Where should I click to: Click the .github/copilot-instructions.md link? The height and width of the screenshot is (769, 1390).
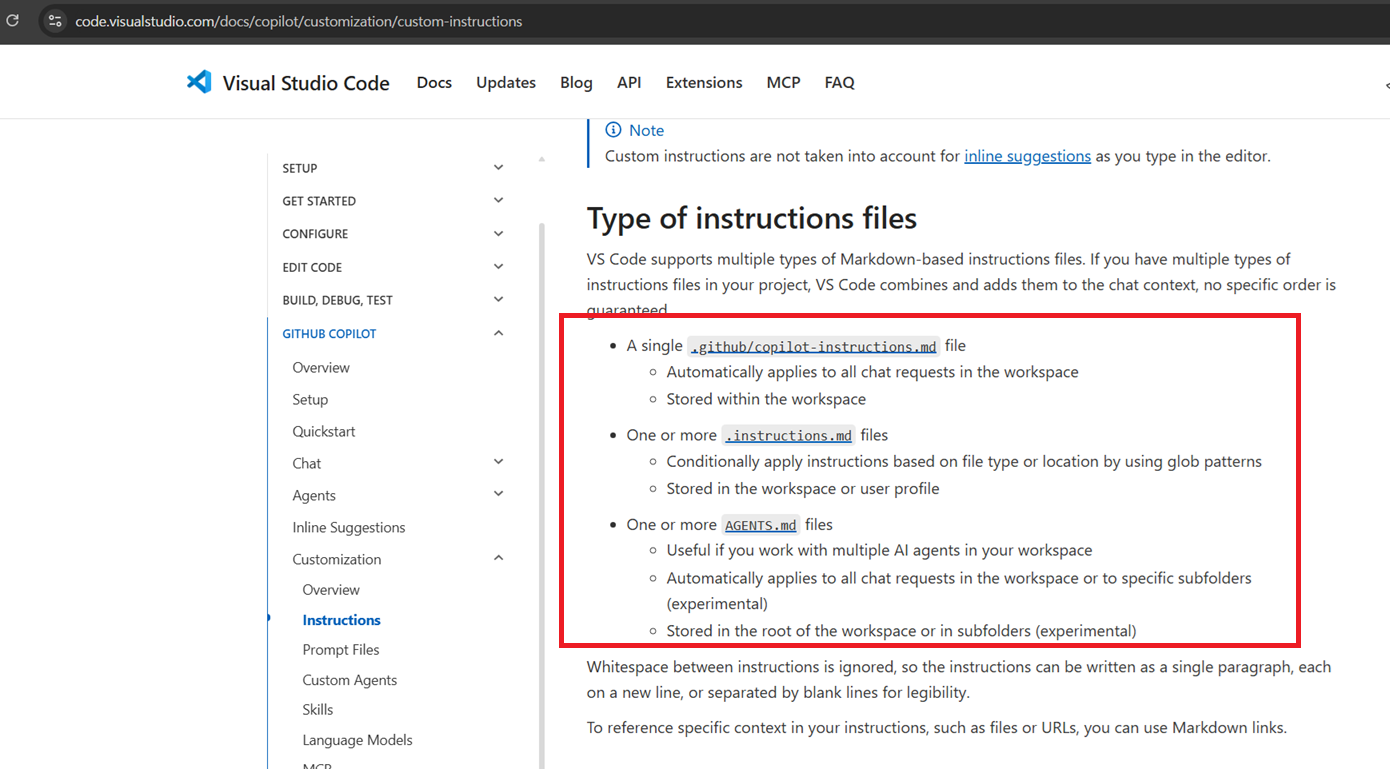[x=814, y=346]
